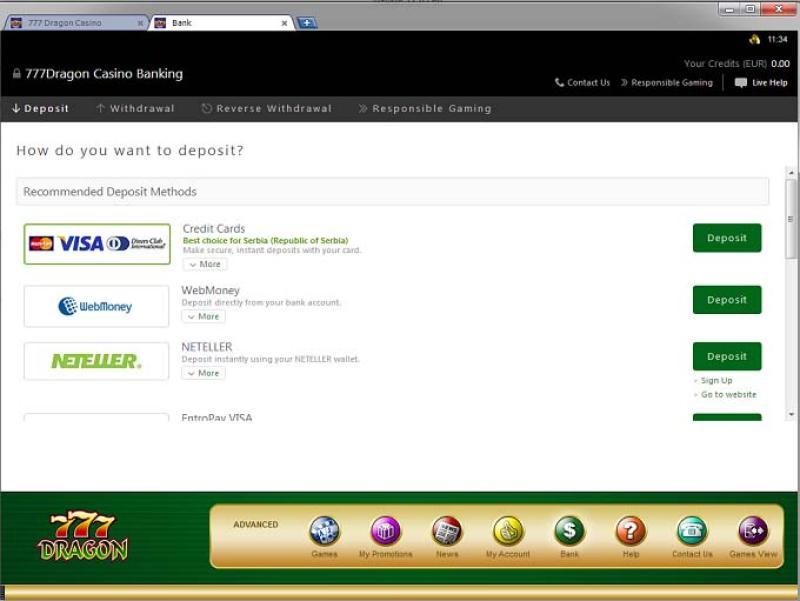
Task: Expand More under NETELLER
Action: [x=203, y=374]
